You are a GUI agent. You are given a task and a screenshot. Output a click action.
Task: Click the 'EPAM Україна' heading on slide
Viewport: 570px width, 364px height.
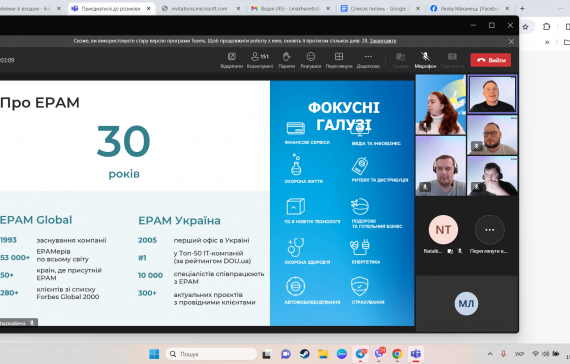click(x=179, y=220)
